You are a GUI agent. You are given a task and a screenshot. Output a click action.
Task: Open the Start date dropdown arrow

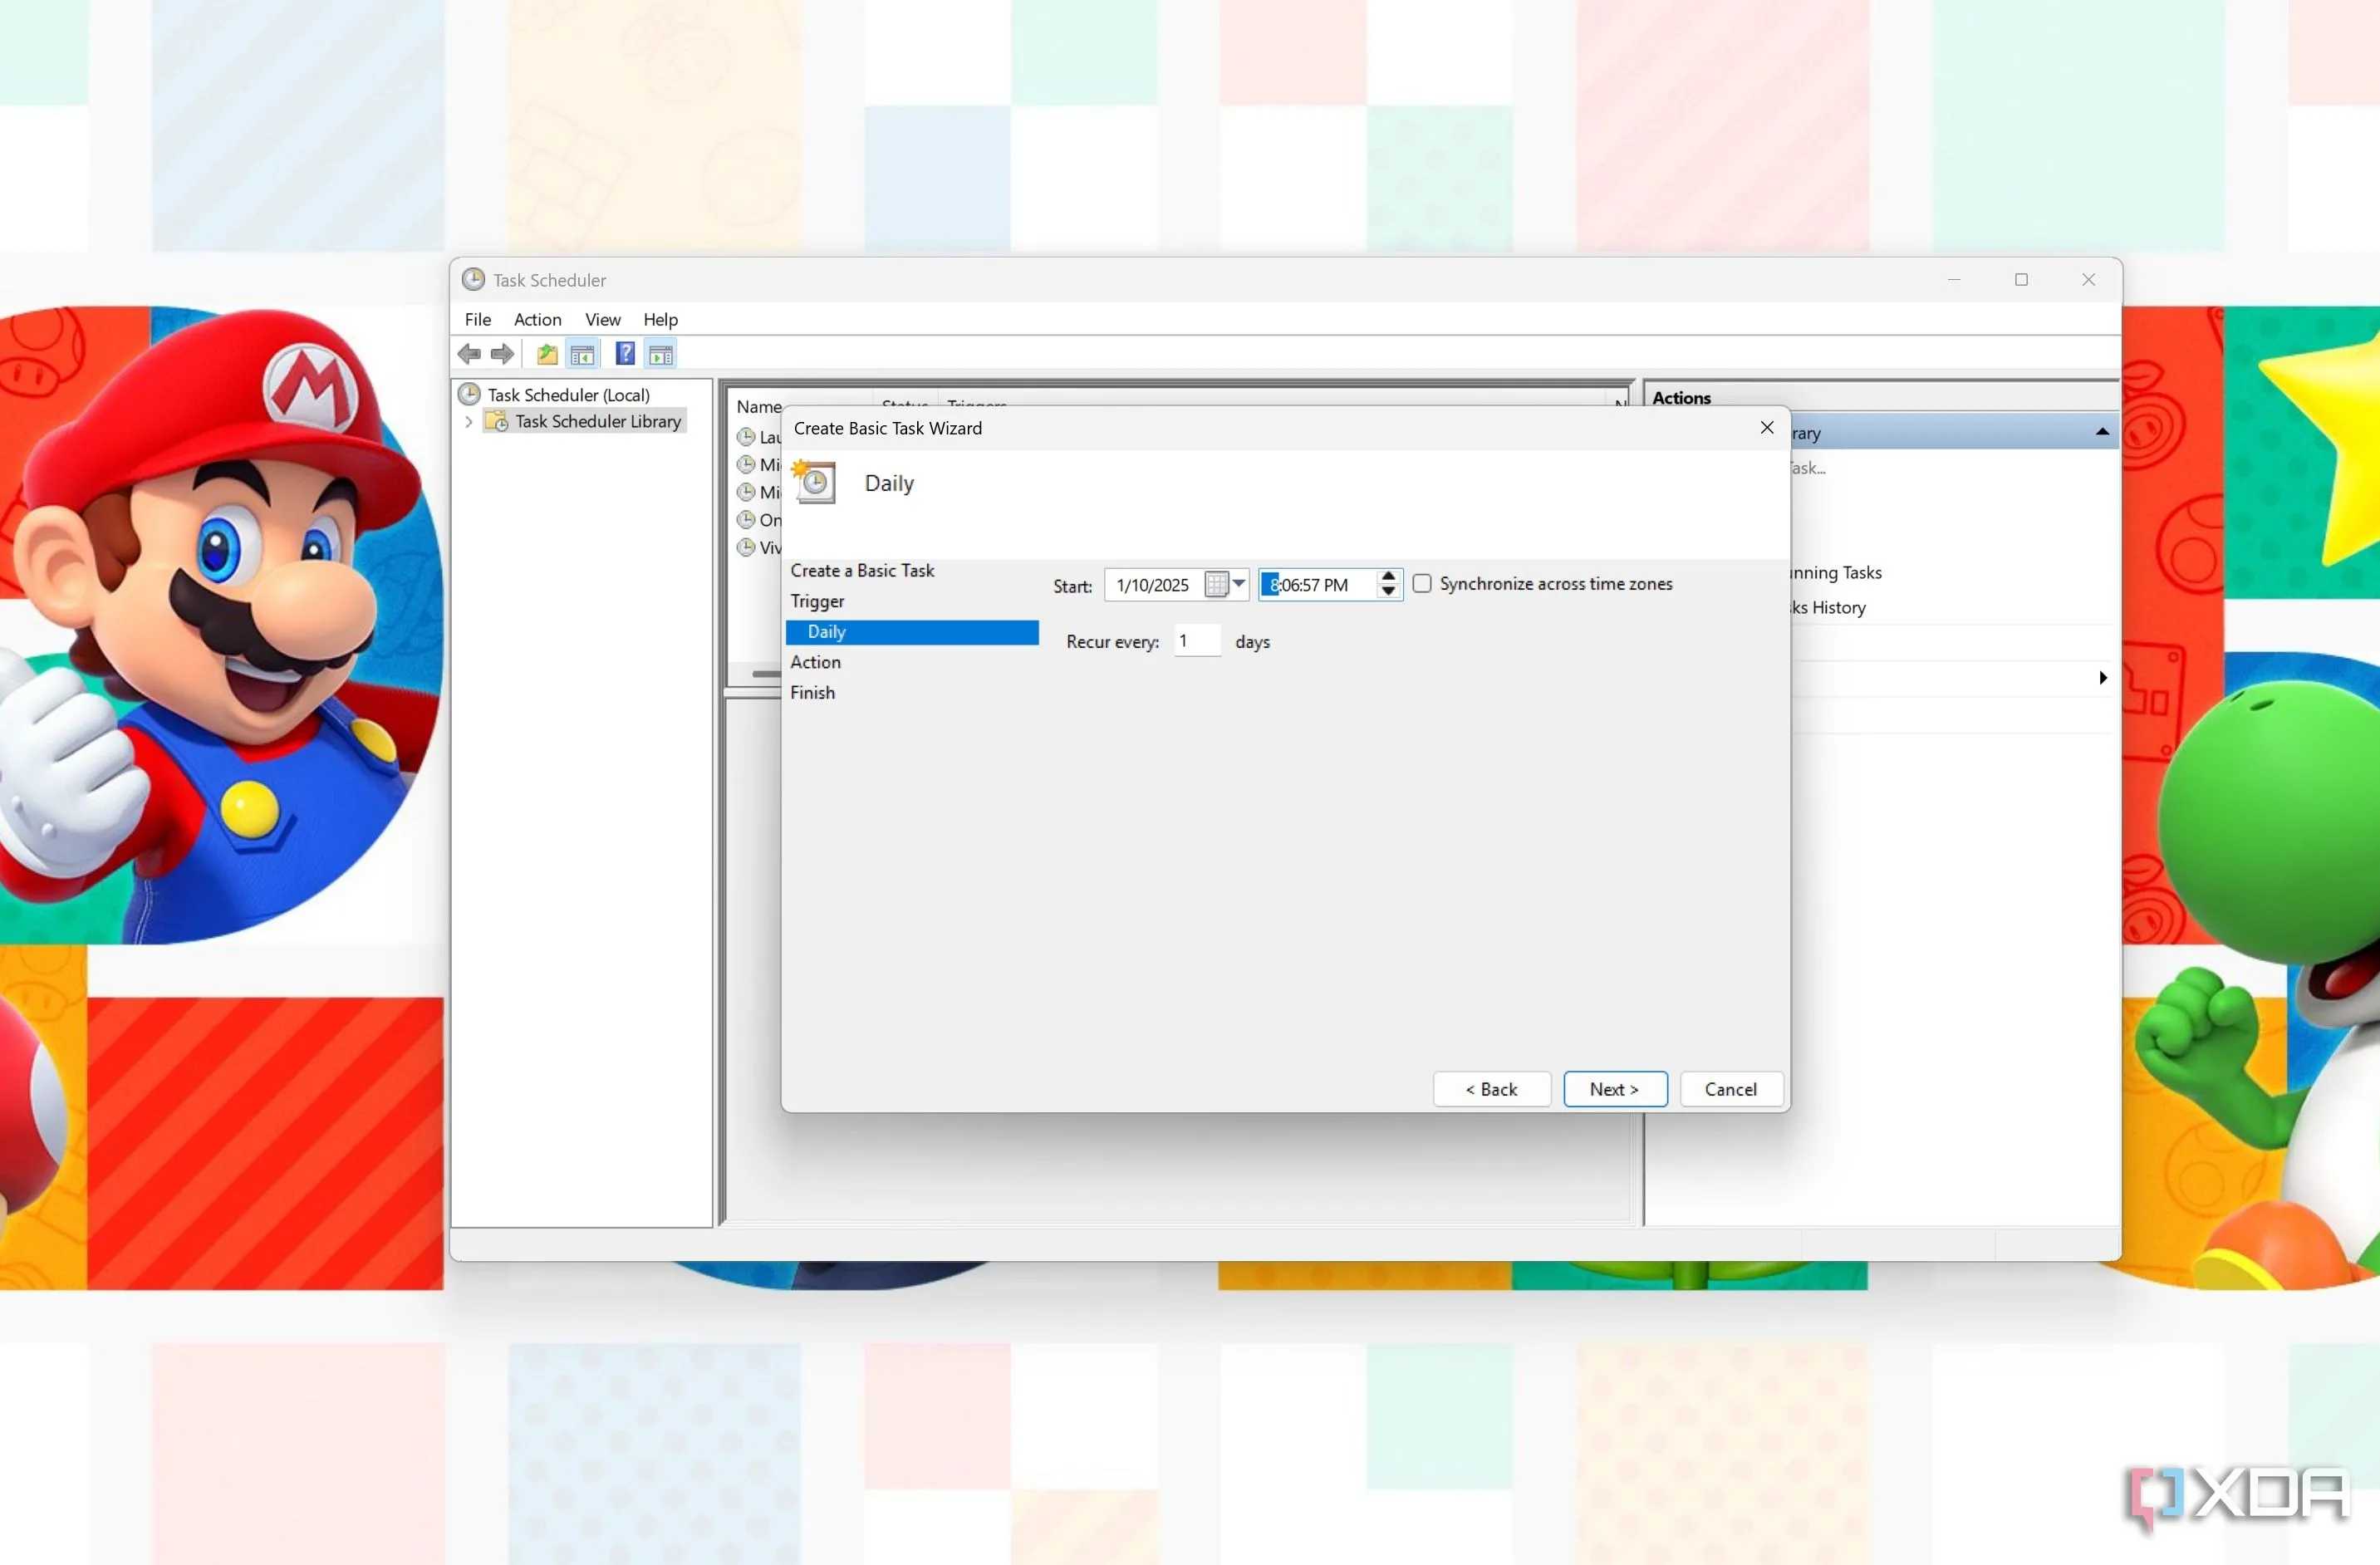tap(1239, 584)
